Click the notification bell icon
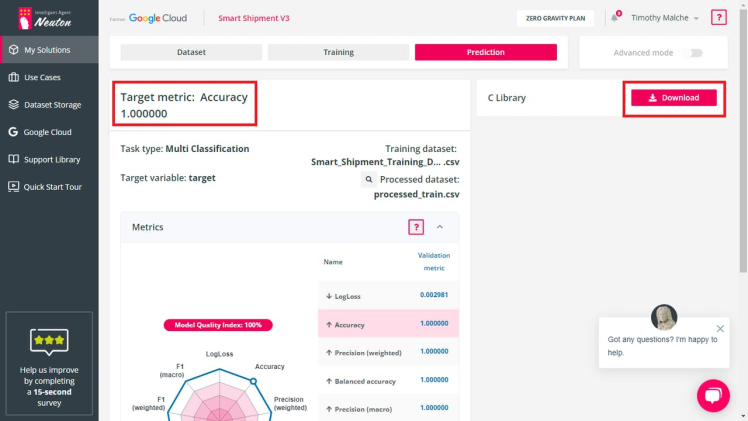The height and width of the screenshot is (421, 748). (614, 18)
